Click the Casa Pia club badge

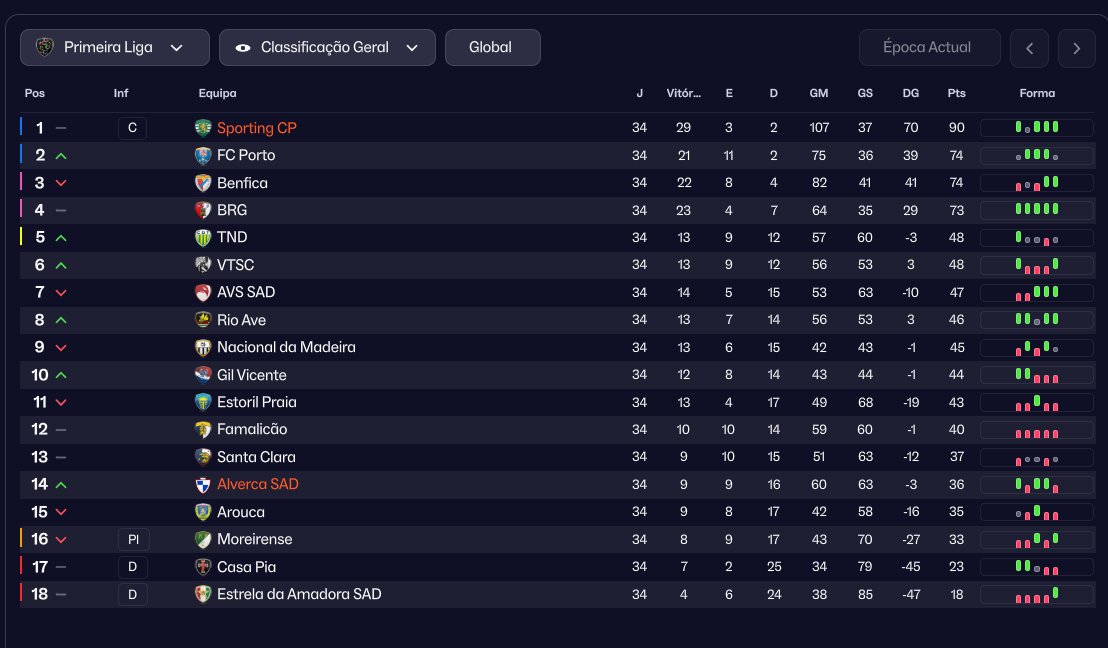pyautogui.click(x=203, y=567)
